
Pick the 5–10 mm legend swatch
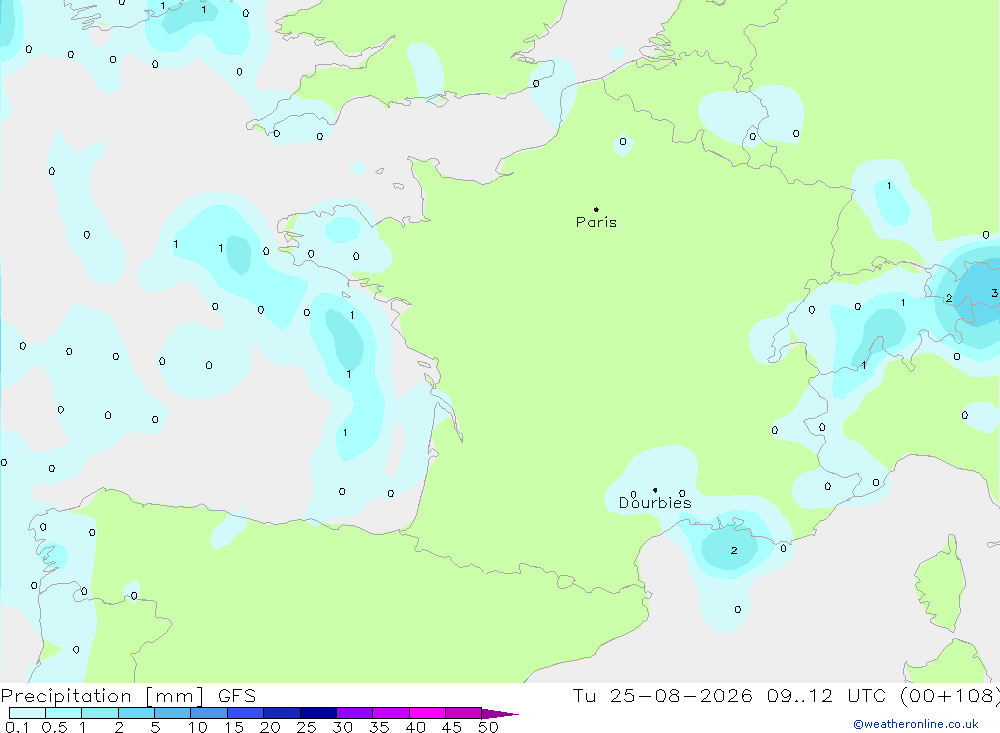[173, 713]
